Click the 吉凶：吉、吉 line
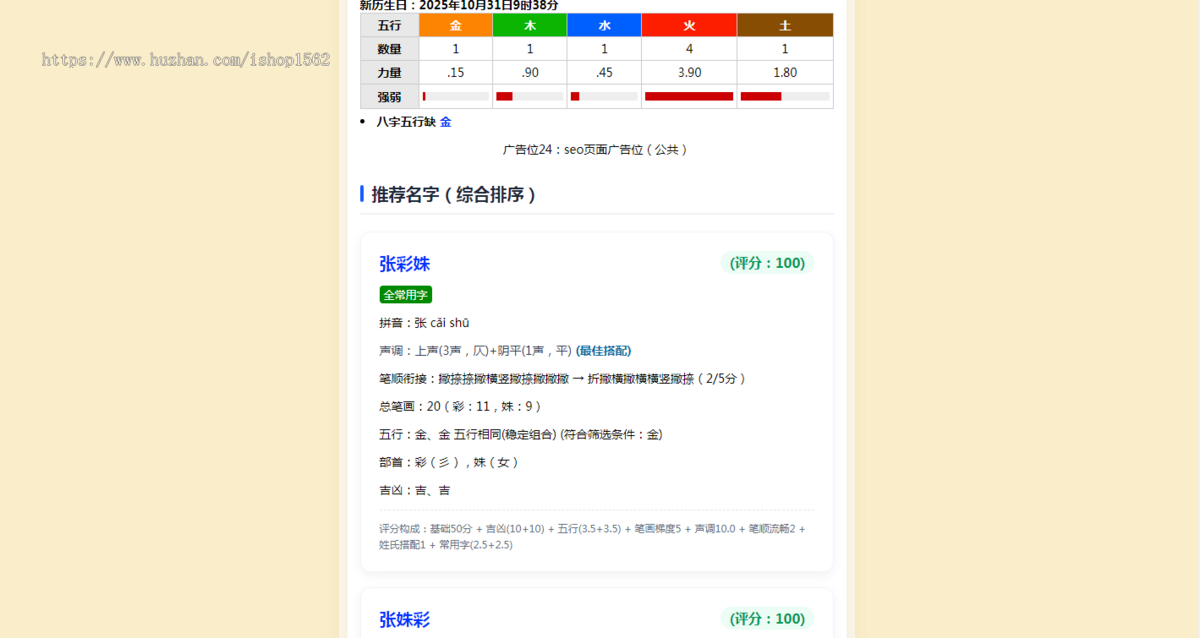The height and width of the screenshot is (638, 1200). pyautogui.click(x=415, y=491)
